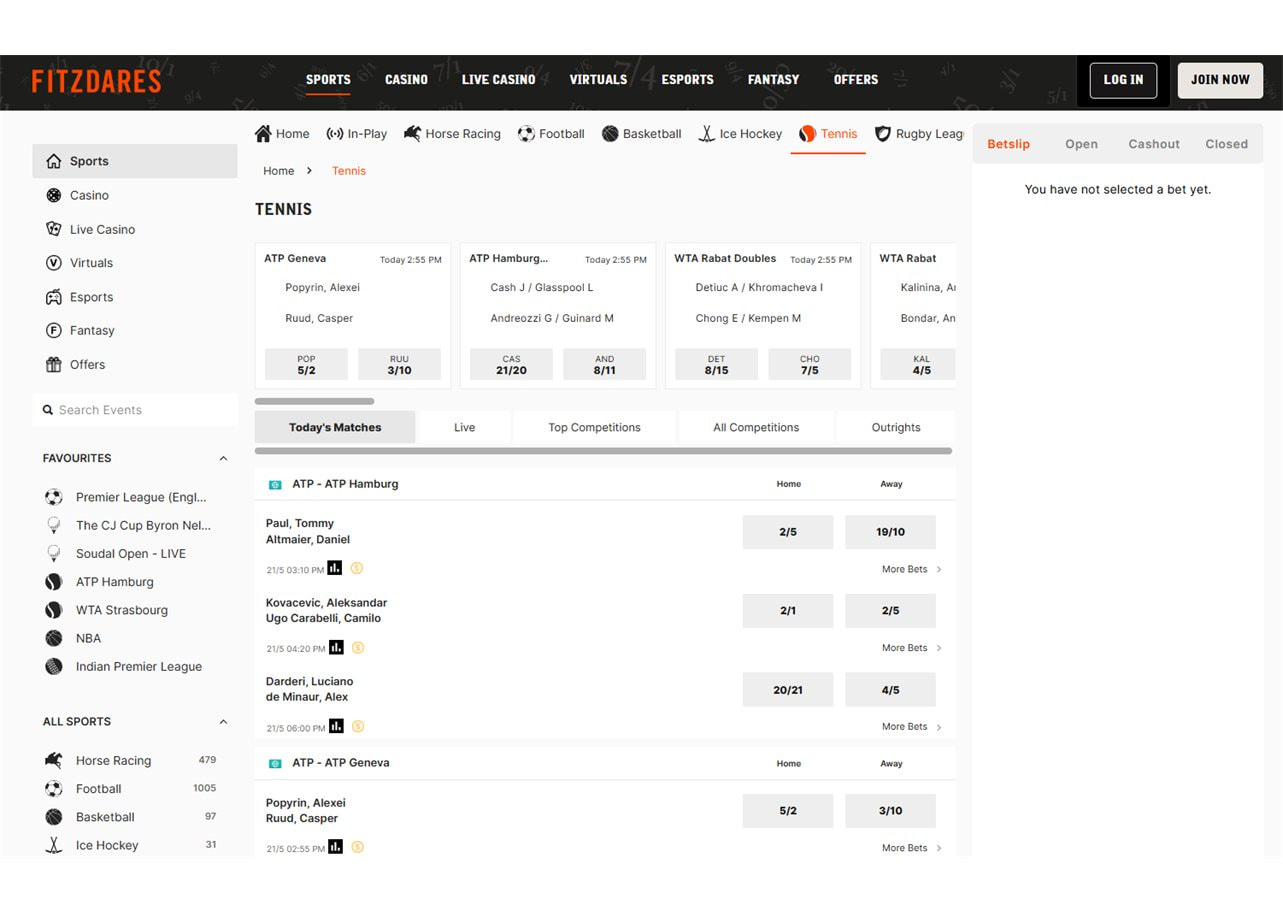Screen dimensions: 1283x913
Task: Switch to All Competitions tab
Action: 756,427
